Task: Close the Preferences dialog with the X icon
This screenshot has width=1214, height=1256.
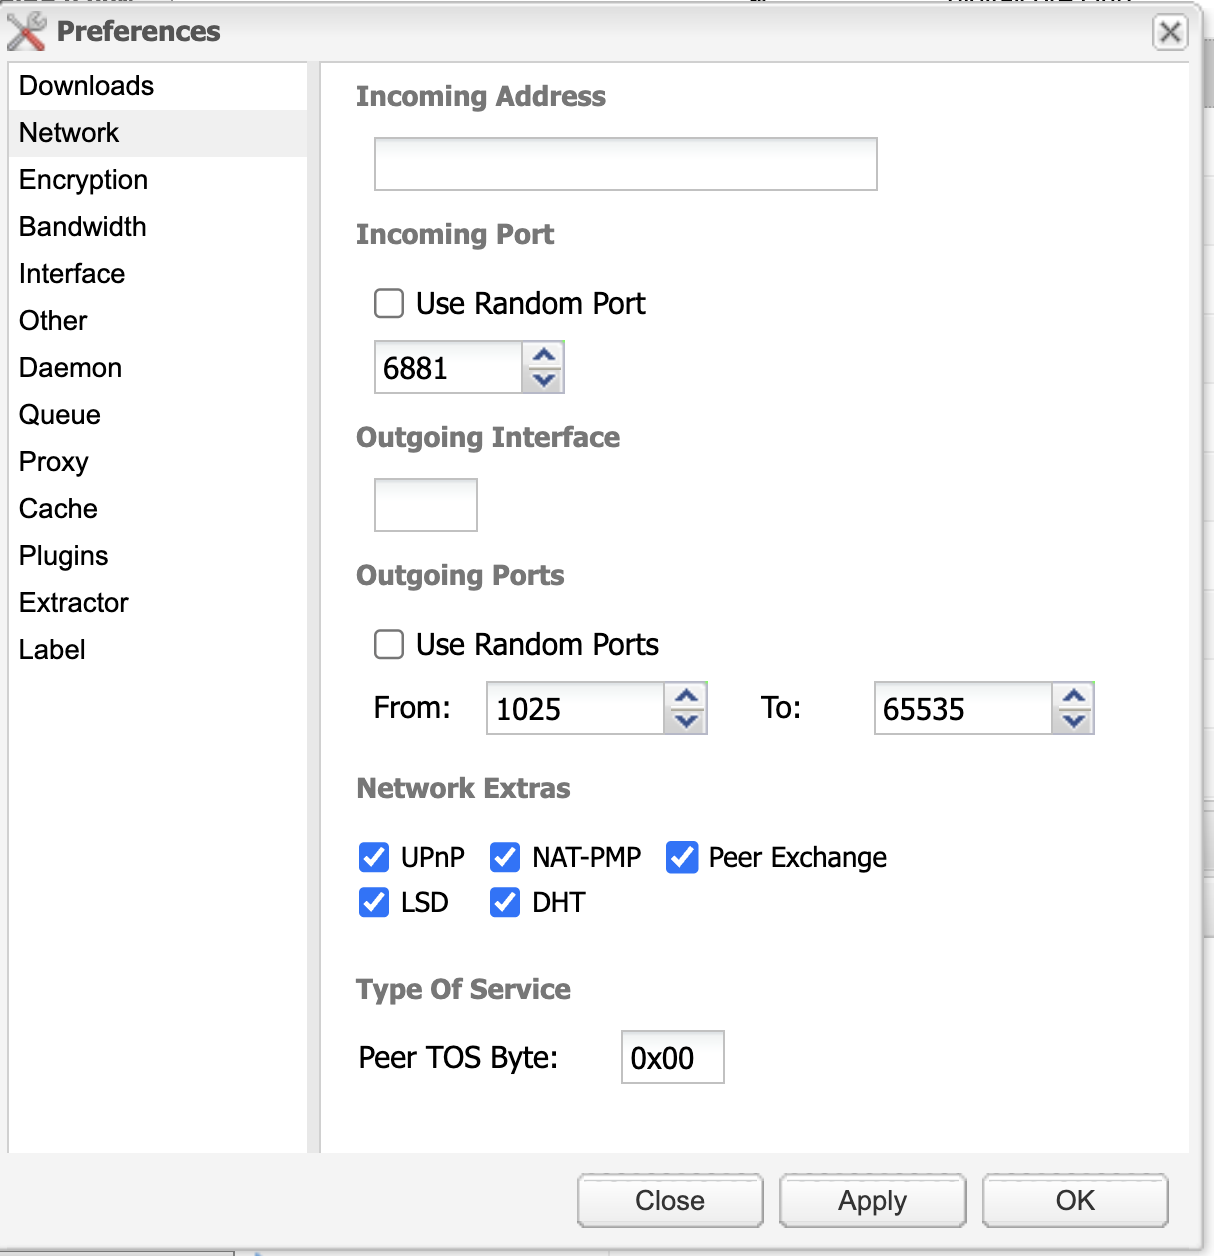Action: tap(1169, 32)
